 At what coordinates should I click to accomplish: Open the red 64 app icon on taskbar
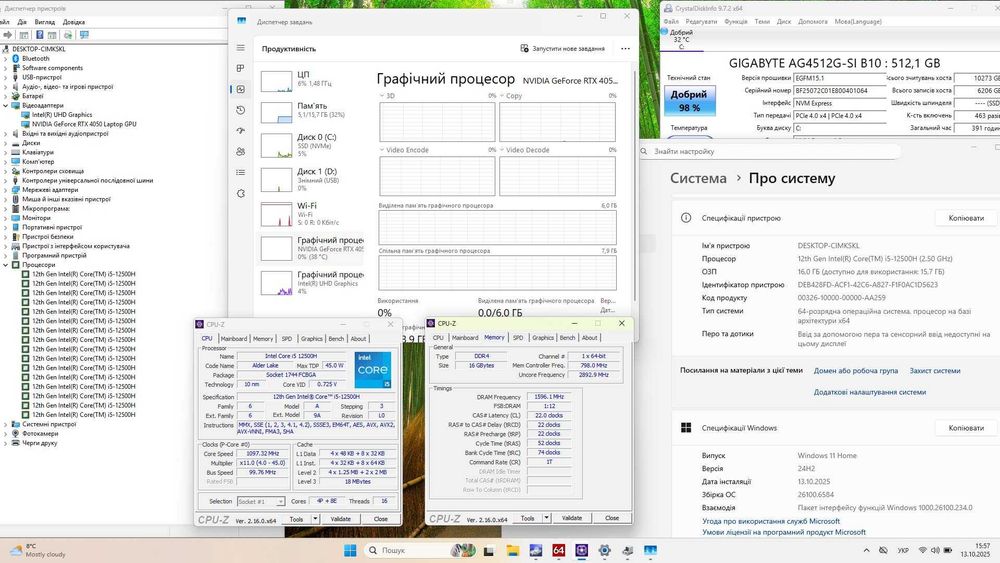(559, 550)
